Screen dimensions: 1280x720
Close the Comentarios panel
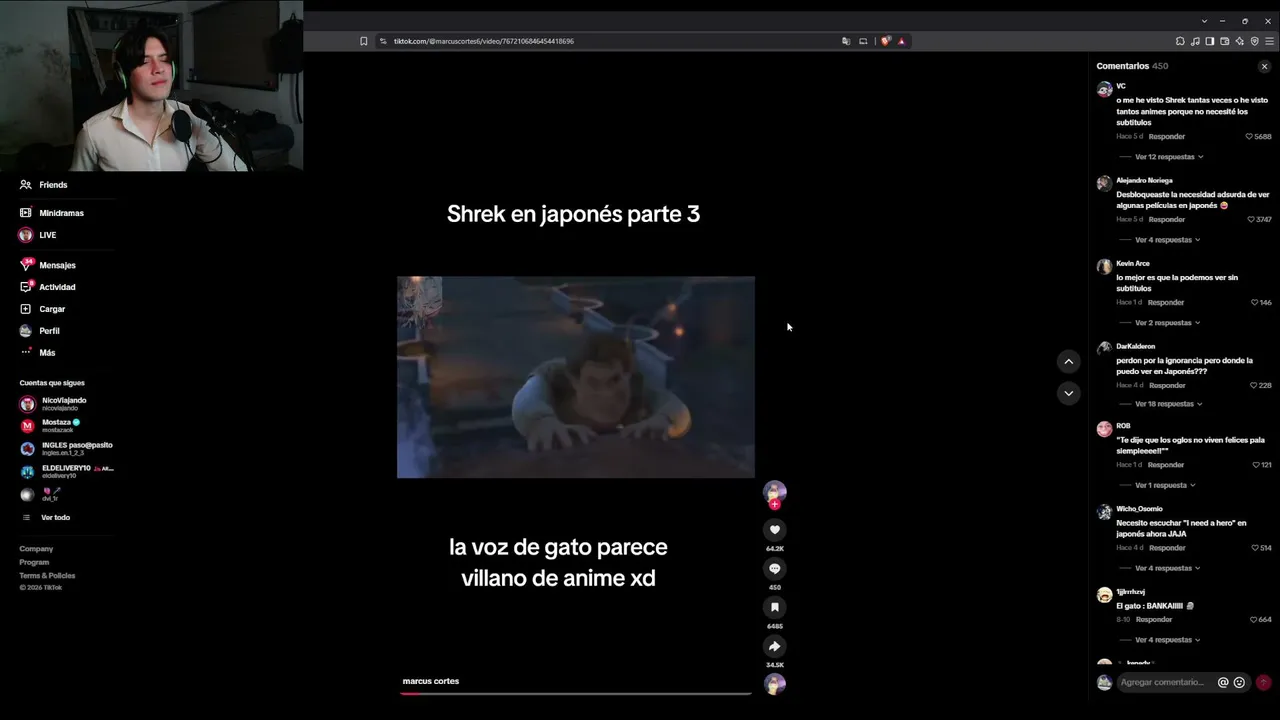point(1264,66)
